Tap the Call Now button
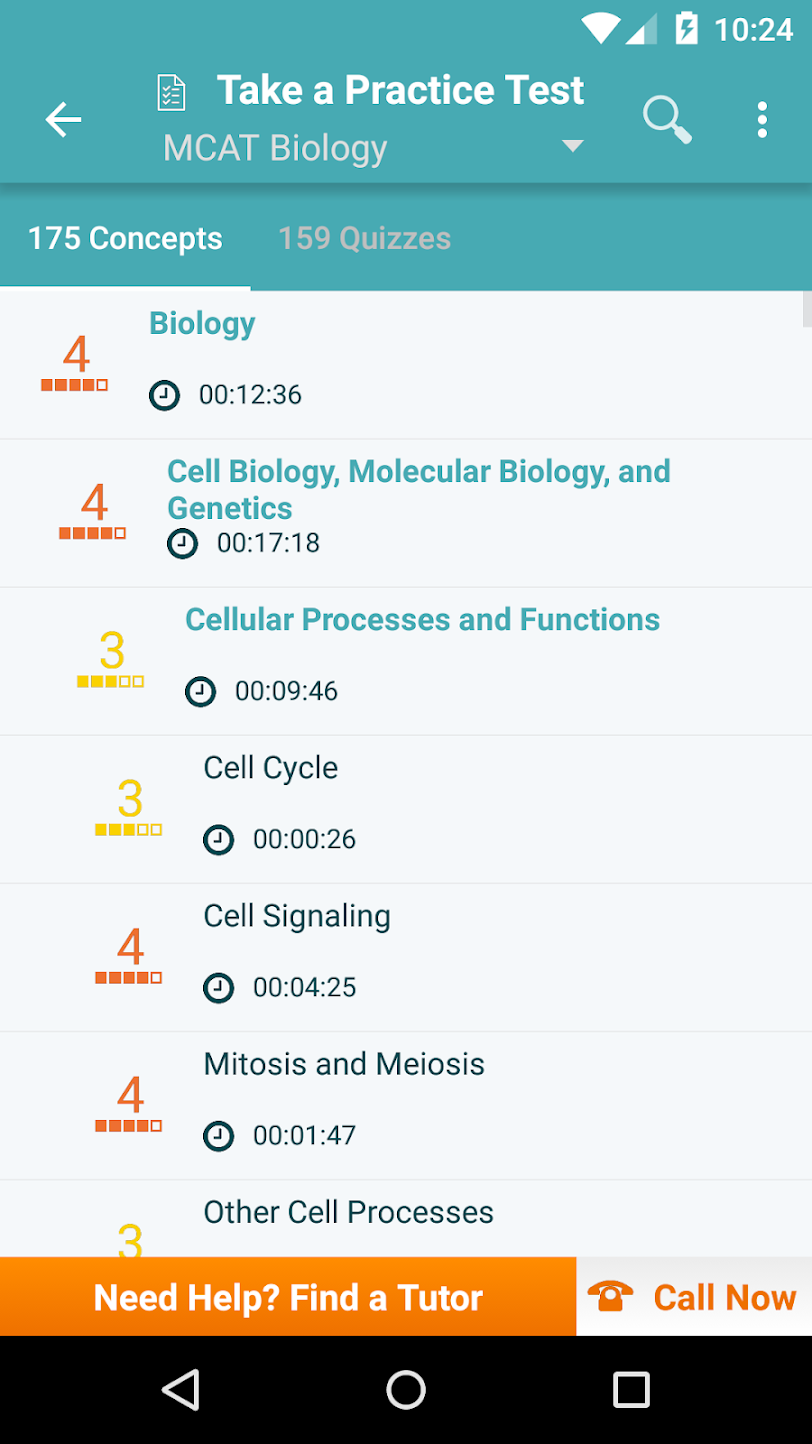This screenshot has width=812, height=1444. point(694,1297)
